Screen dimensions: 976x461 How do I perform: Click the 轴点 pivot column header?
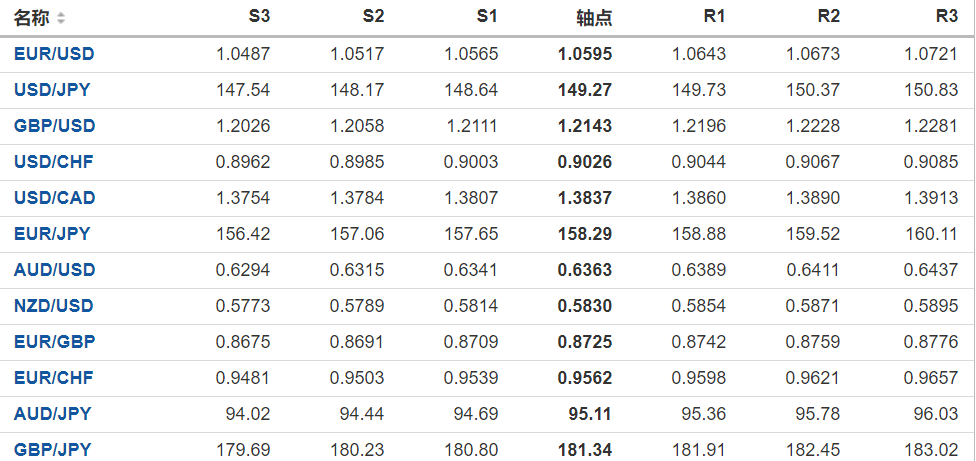(x=594, y=18)
